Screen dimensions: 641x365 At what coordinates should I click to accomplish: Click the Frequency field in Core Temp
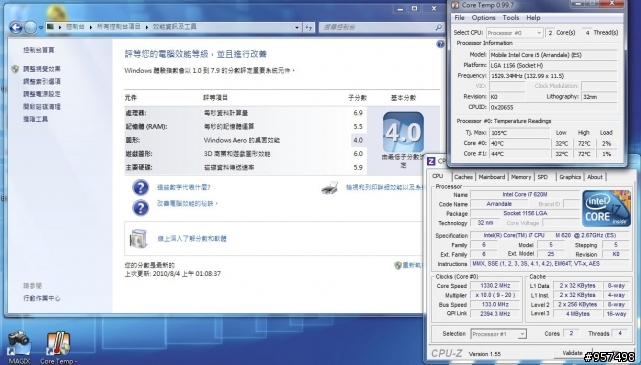[x=553, y=76]
